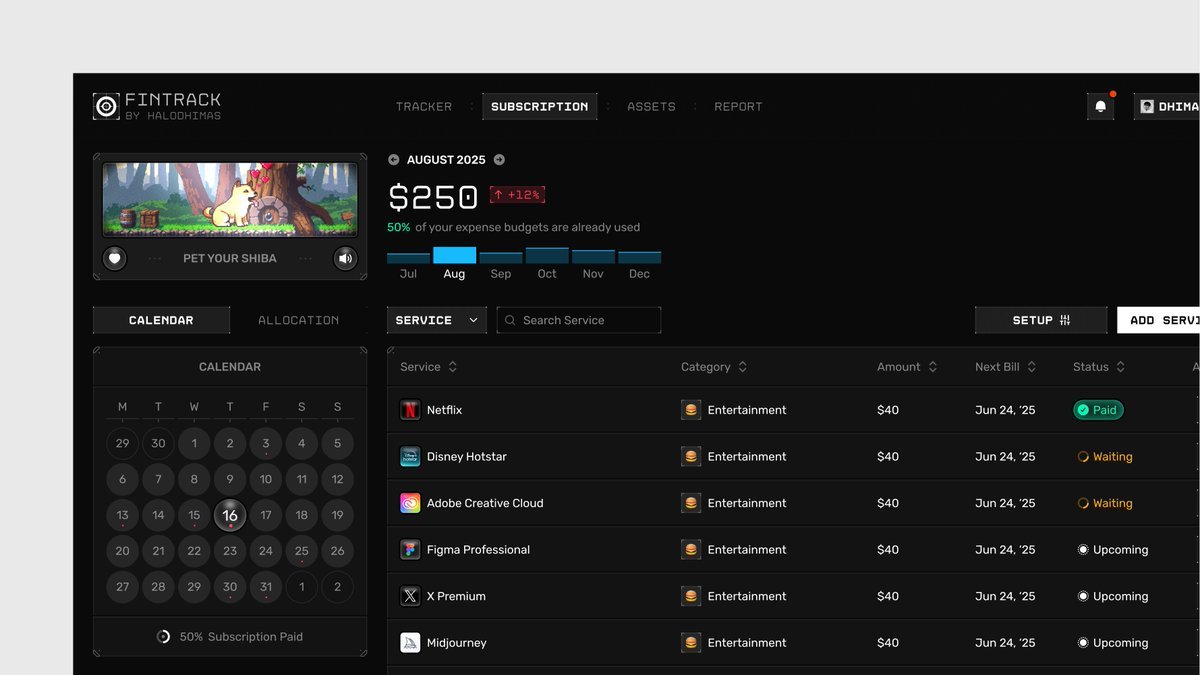Click the notification bell icon
This screenshot has height=675, width=1200.
[x=1100, y=107]
